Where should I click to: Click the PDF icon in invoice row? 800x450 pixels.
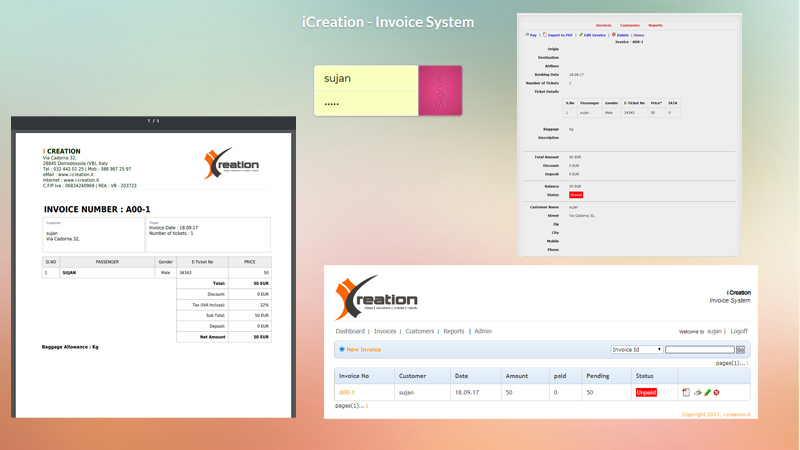686,393
